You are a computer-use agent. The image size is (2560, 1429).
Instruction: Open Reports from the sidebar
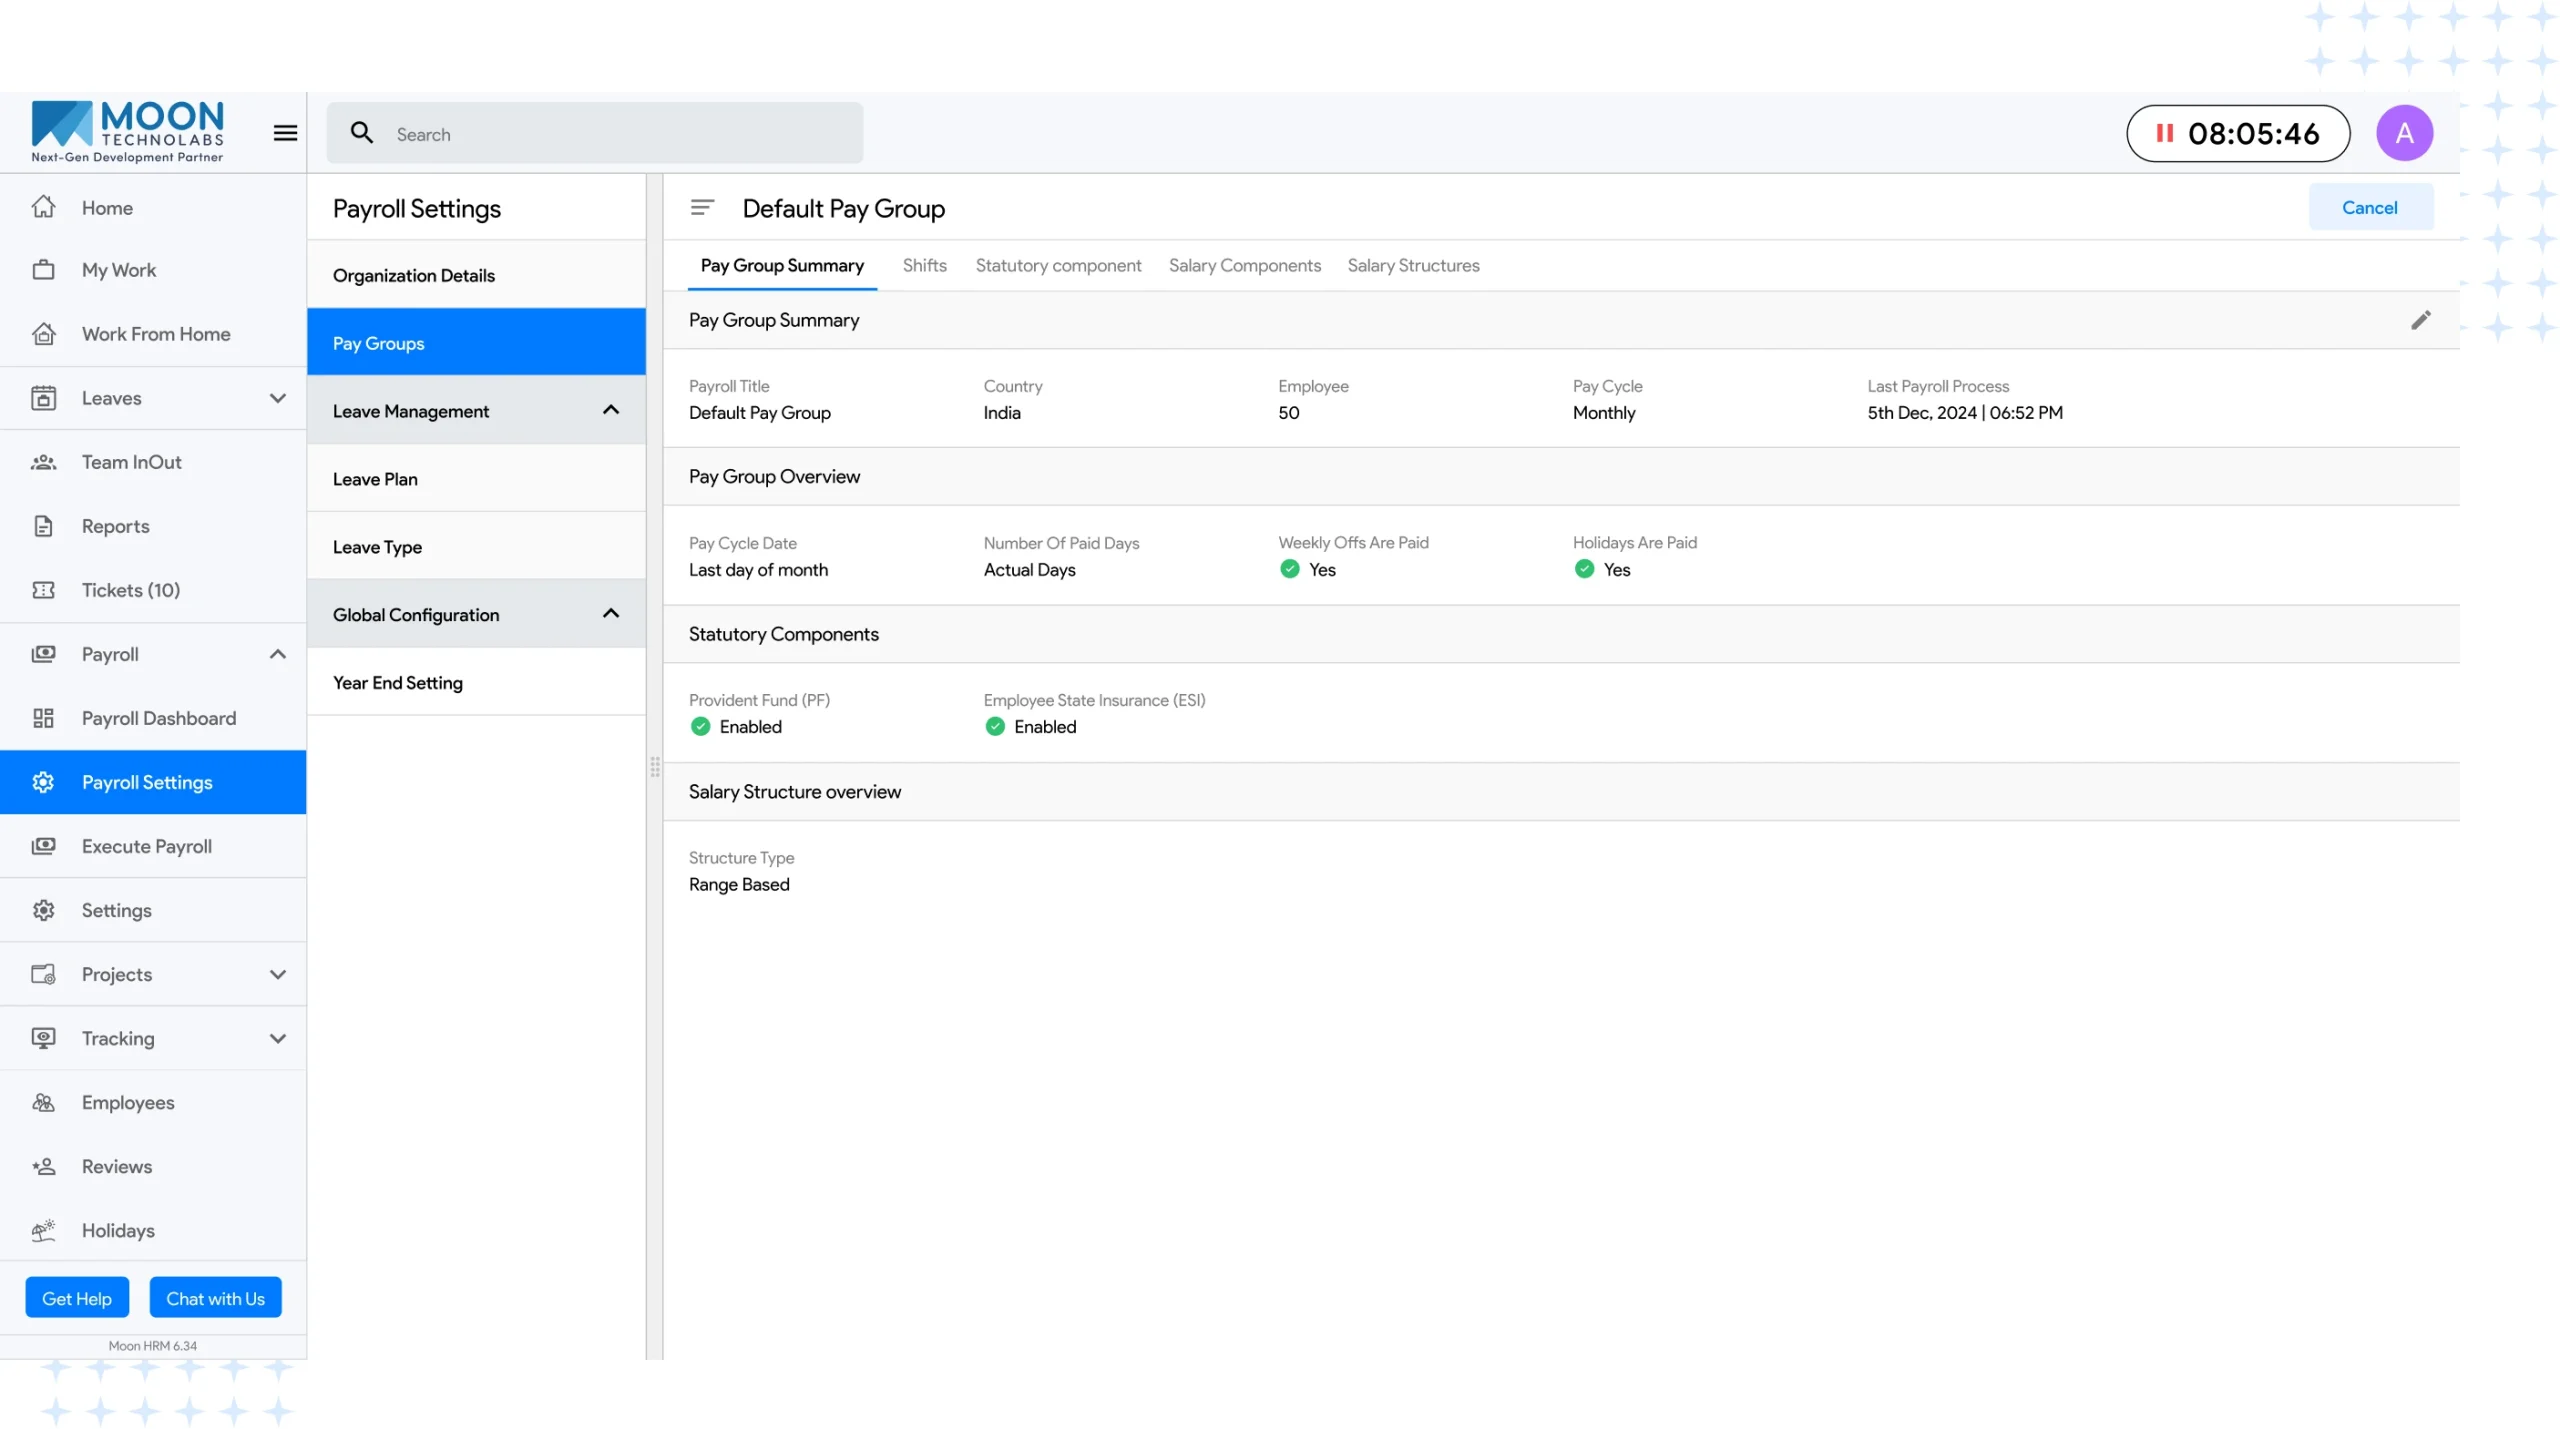tap(116, 525)
